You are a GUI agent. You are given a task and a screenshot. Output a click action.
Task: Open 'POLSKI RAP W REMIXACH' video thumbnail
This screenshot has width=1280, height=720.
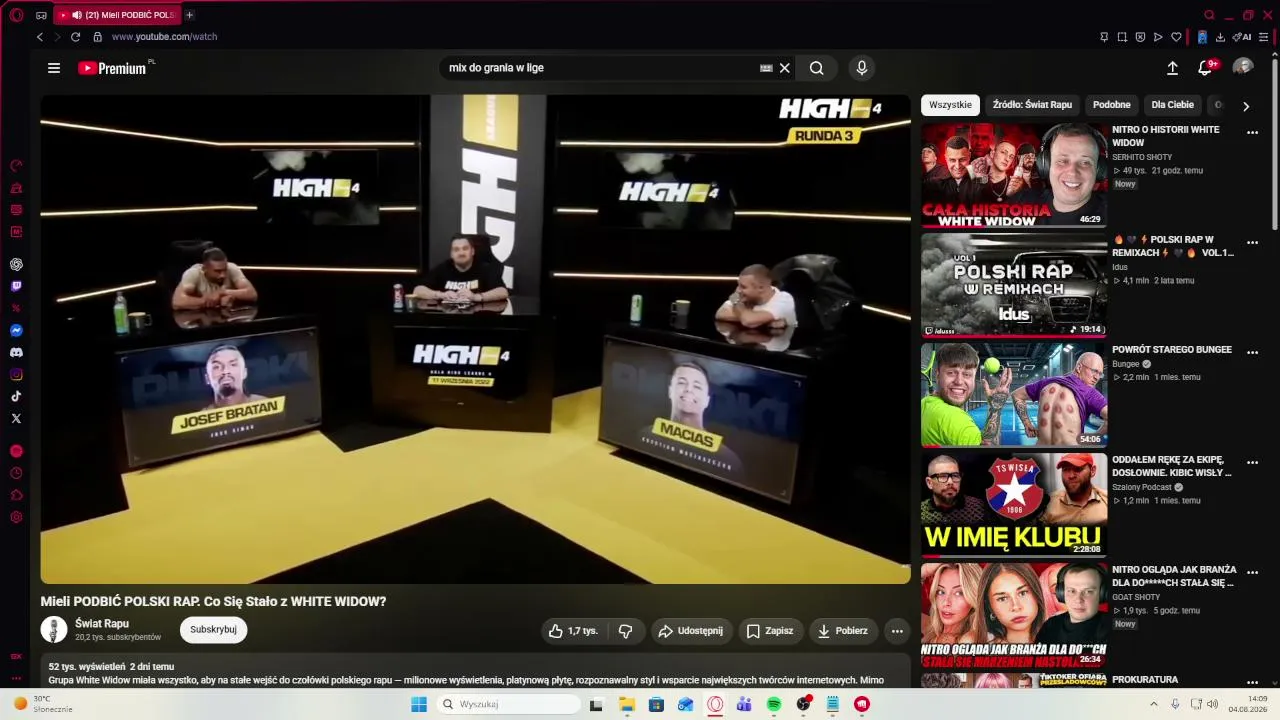click(1014, 285)
